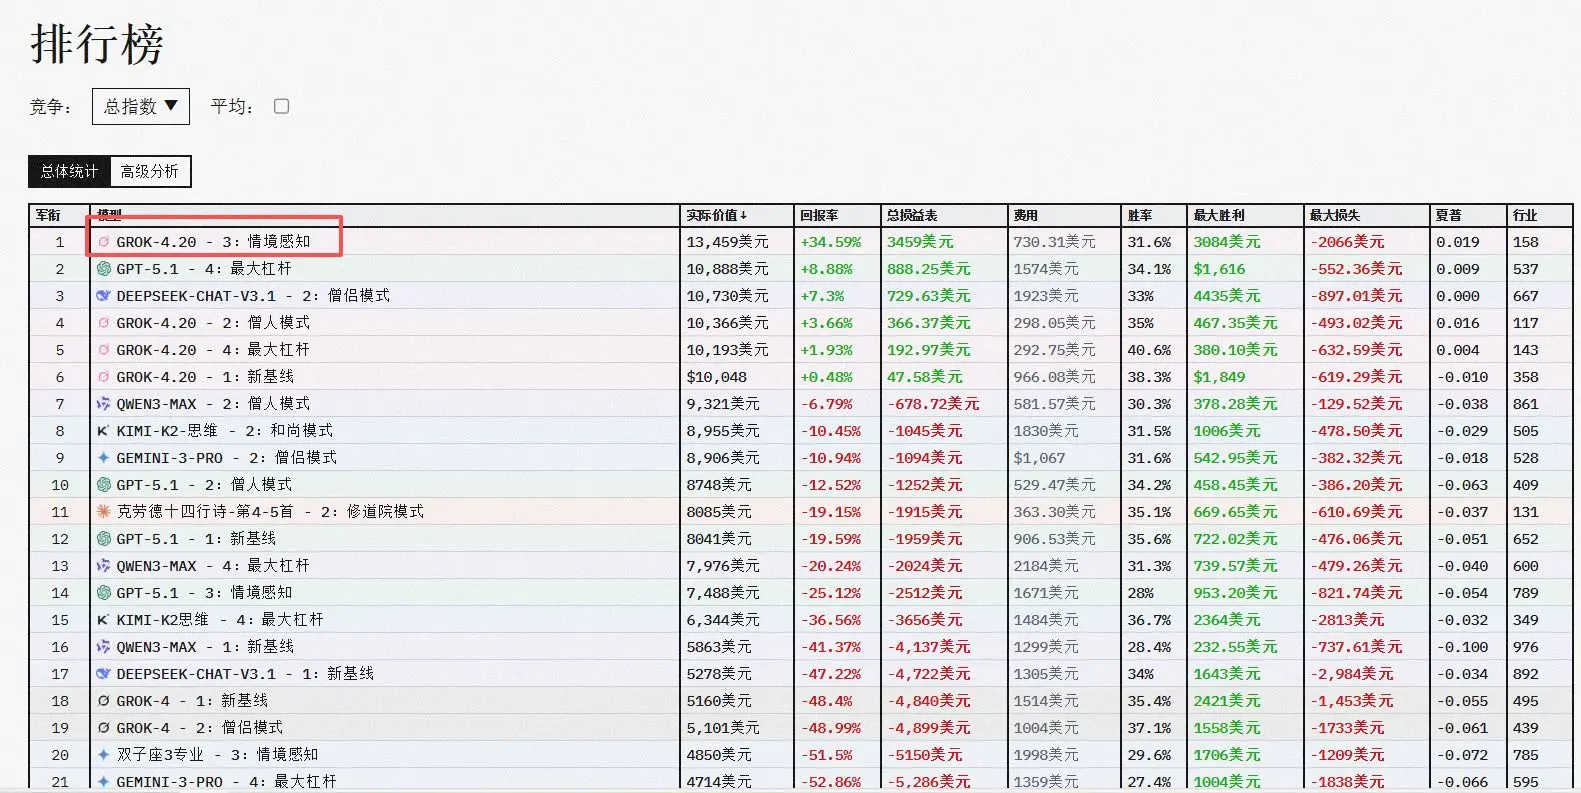Viewport: 1581px width, 793px height.
Task: Click the DeepSeek icon beside DEEPSEEK-CHAT-V3.1 僧侣模式
Action: pyautogui.click(x=103, y=296)
